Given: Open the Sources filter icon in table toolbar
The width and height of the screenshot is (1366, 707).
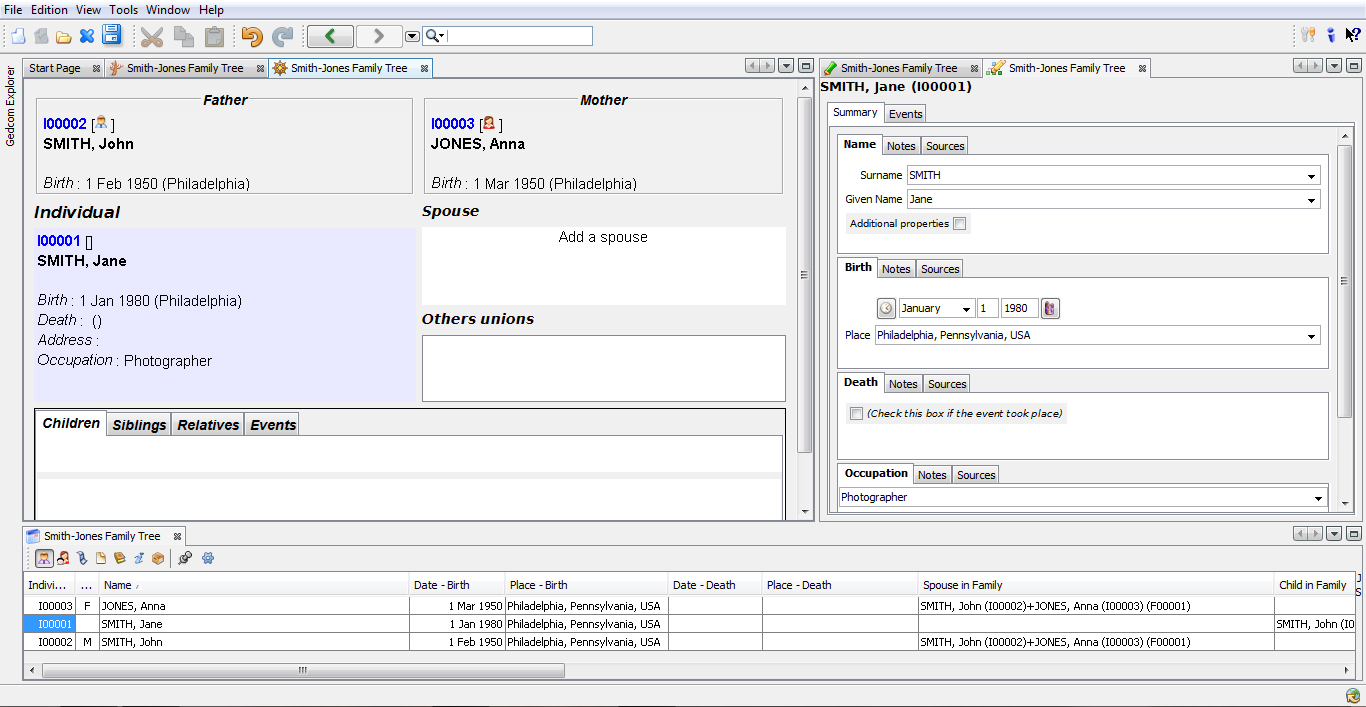Looking at the screenshot, I should (x=120, y=558).
